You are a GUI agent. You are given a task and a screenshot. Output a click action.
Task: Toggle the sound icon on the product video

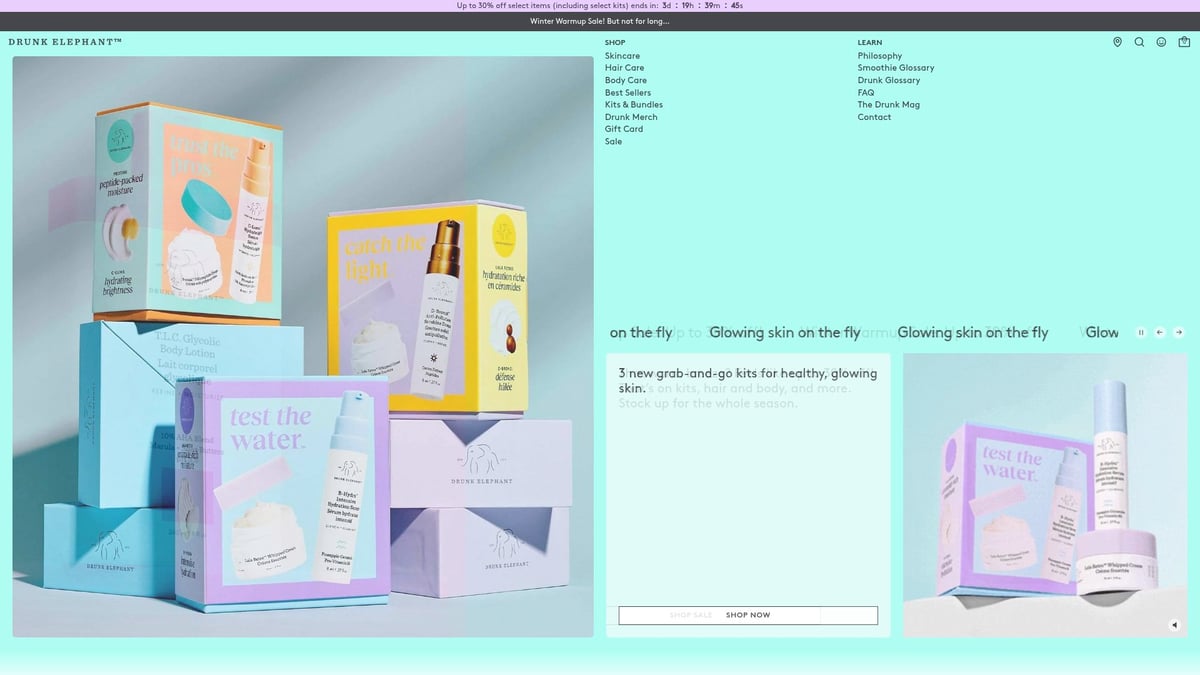coord(1175,625)
